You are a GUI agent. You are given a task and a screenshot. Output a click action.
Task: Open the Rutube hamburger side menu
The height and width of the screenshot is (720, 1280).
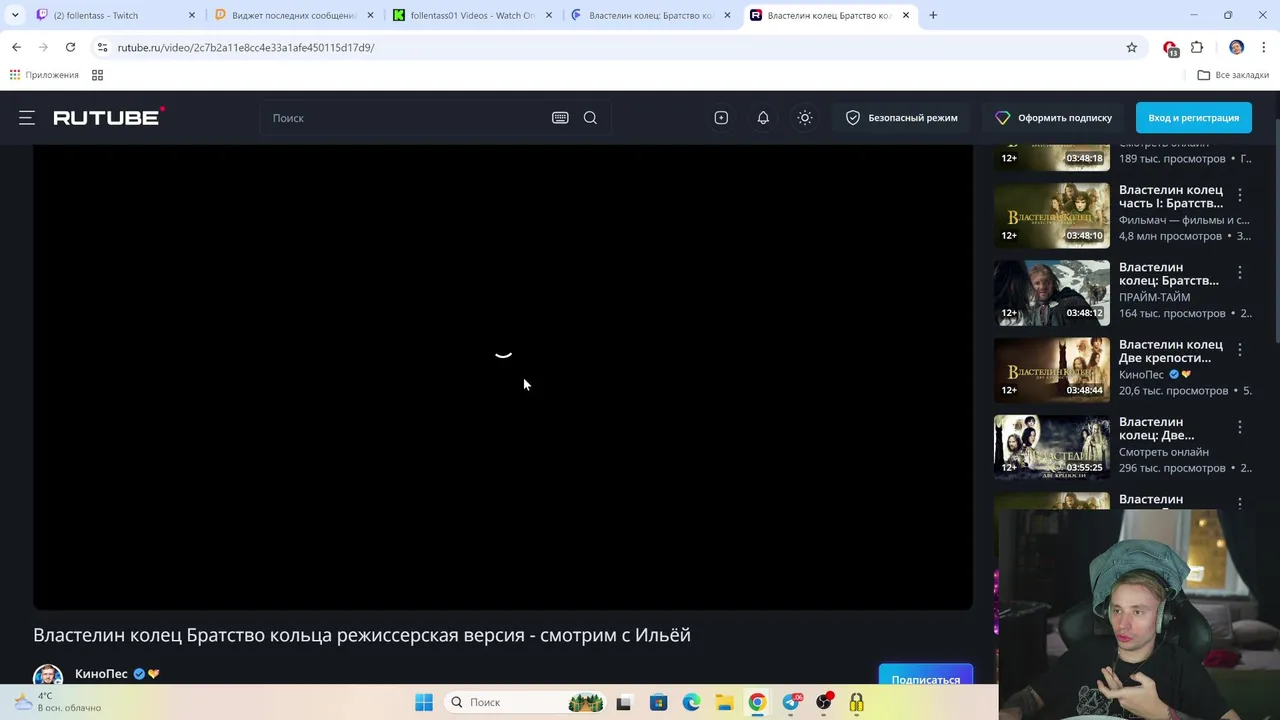tap(27, 118)
